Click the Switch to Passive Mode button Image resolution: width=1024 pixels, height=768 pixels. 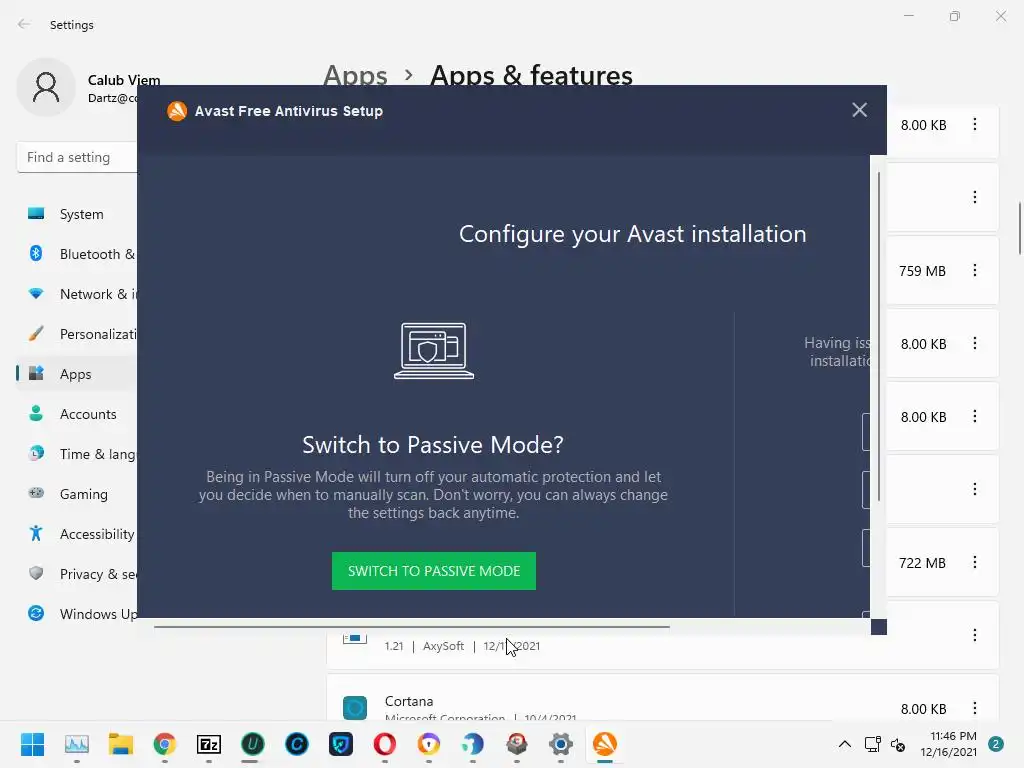tap(434, 571)
